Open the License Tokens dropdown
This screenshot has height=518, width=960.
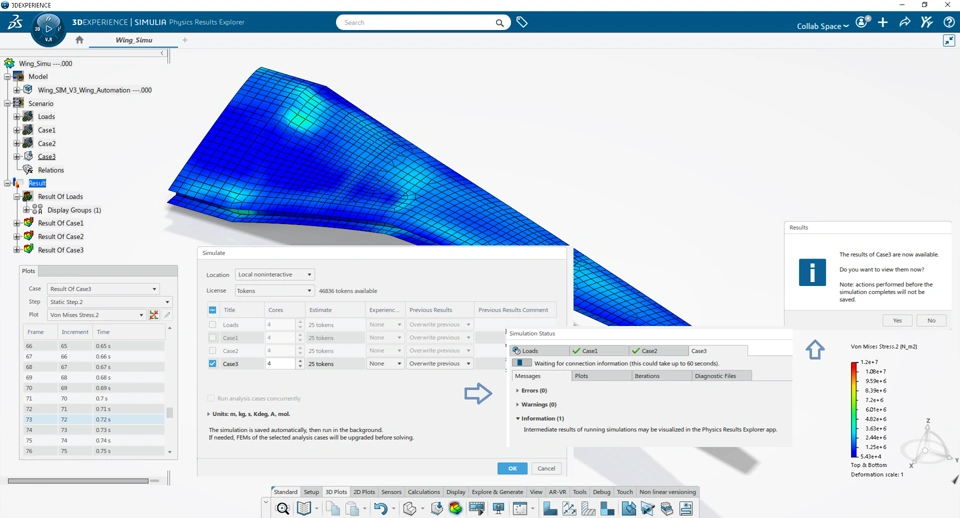pos(274,291)
